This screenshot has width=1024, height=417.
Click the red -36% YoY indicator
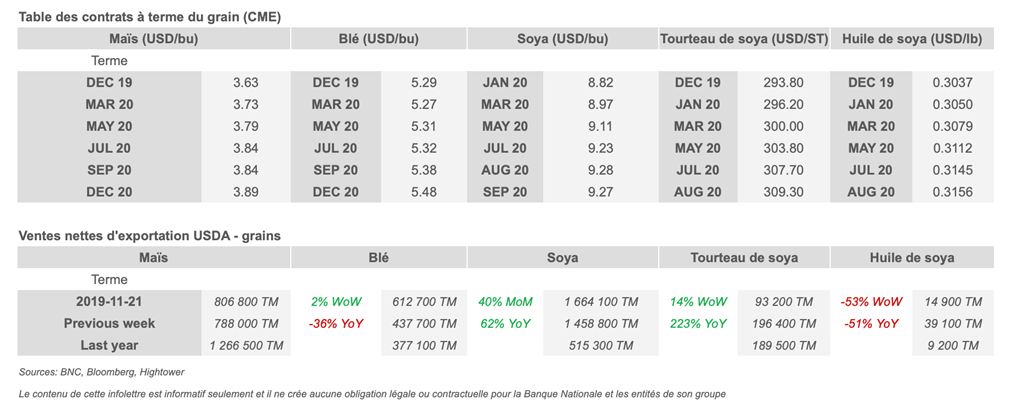[336, 324]
